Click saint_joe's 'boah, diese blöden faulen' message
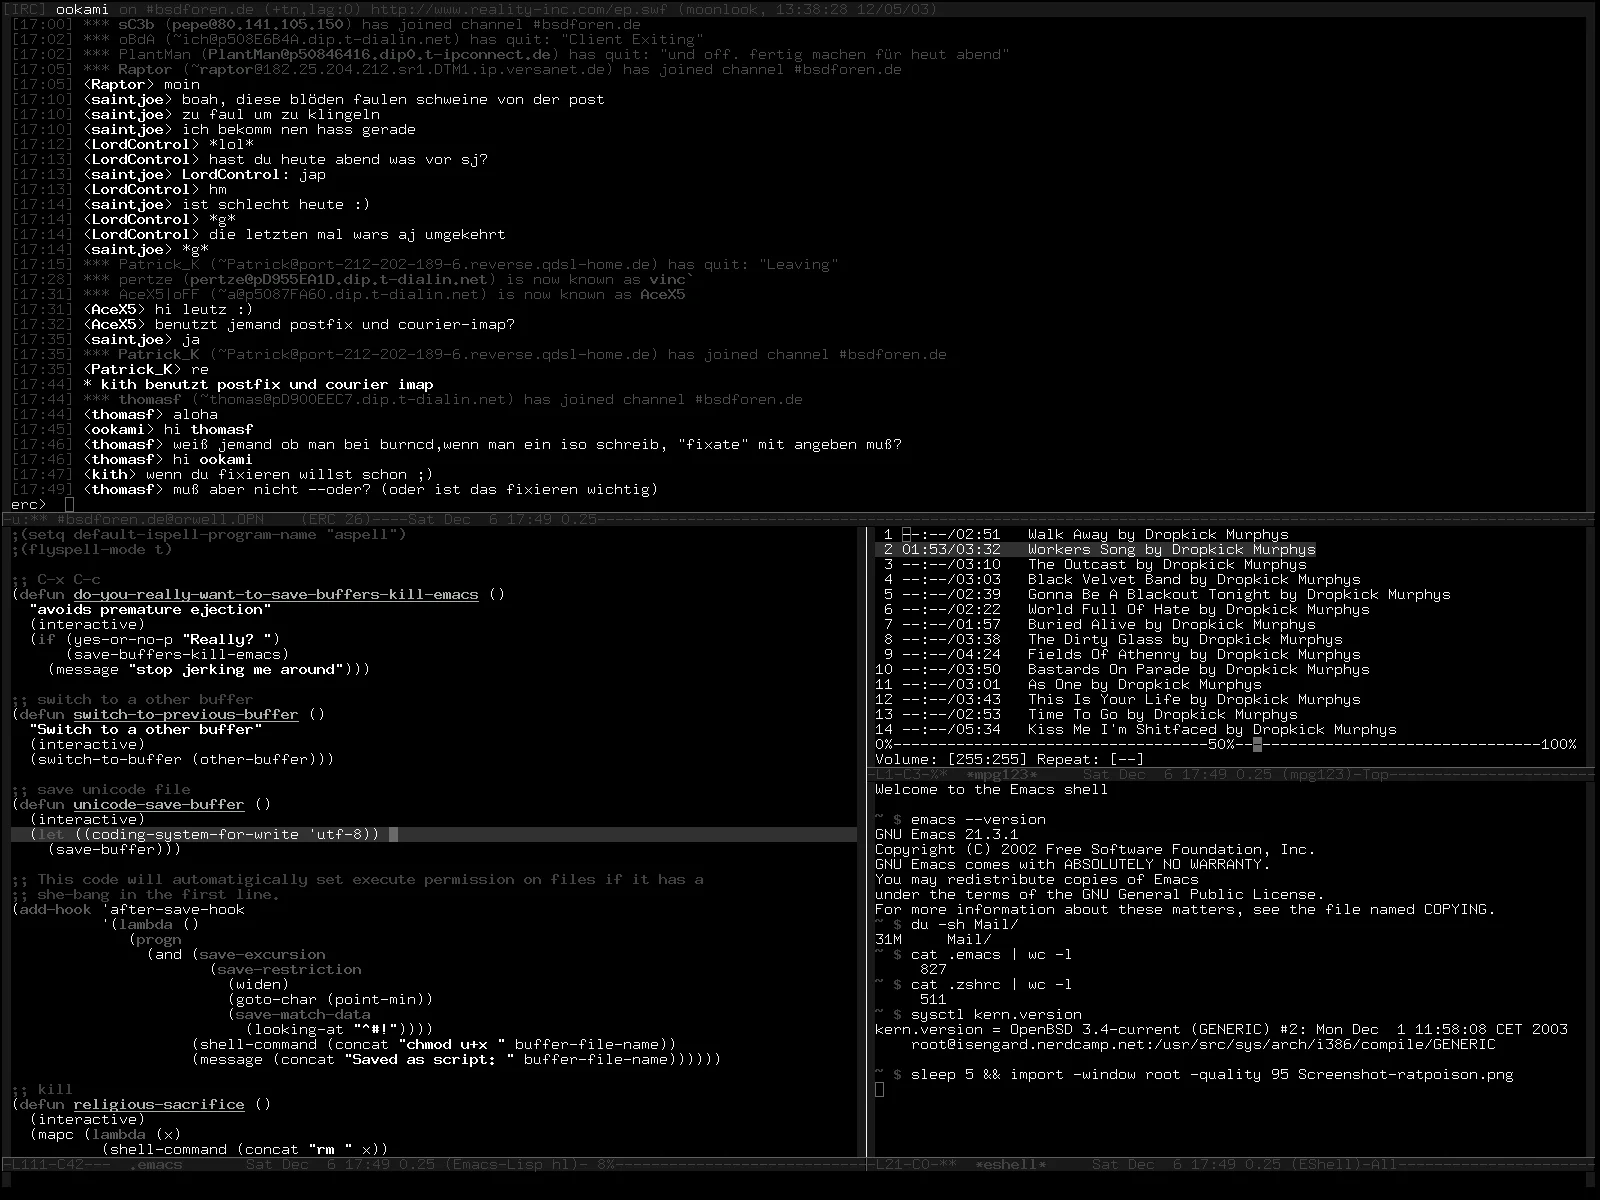Image resolution: width=1600 pixels, height=1200 pixels. click(344, 99)
